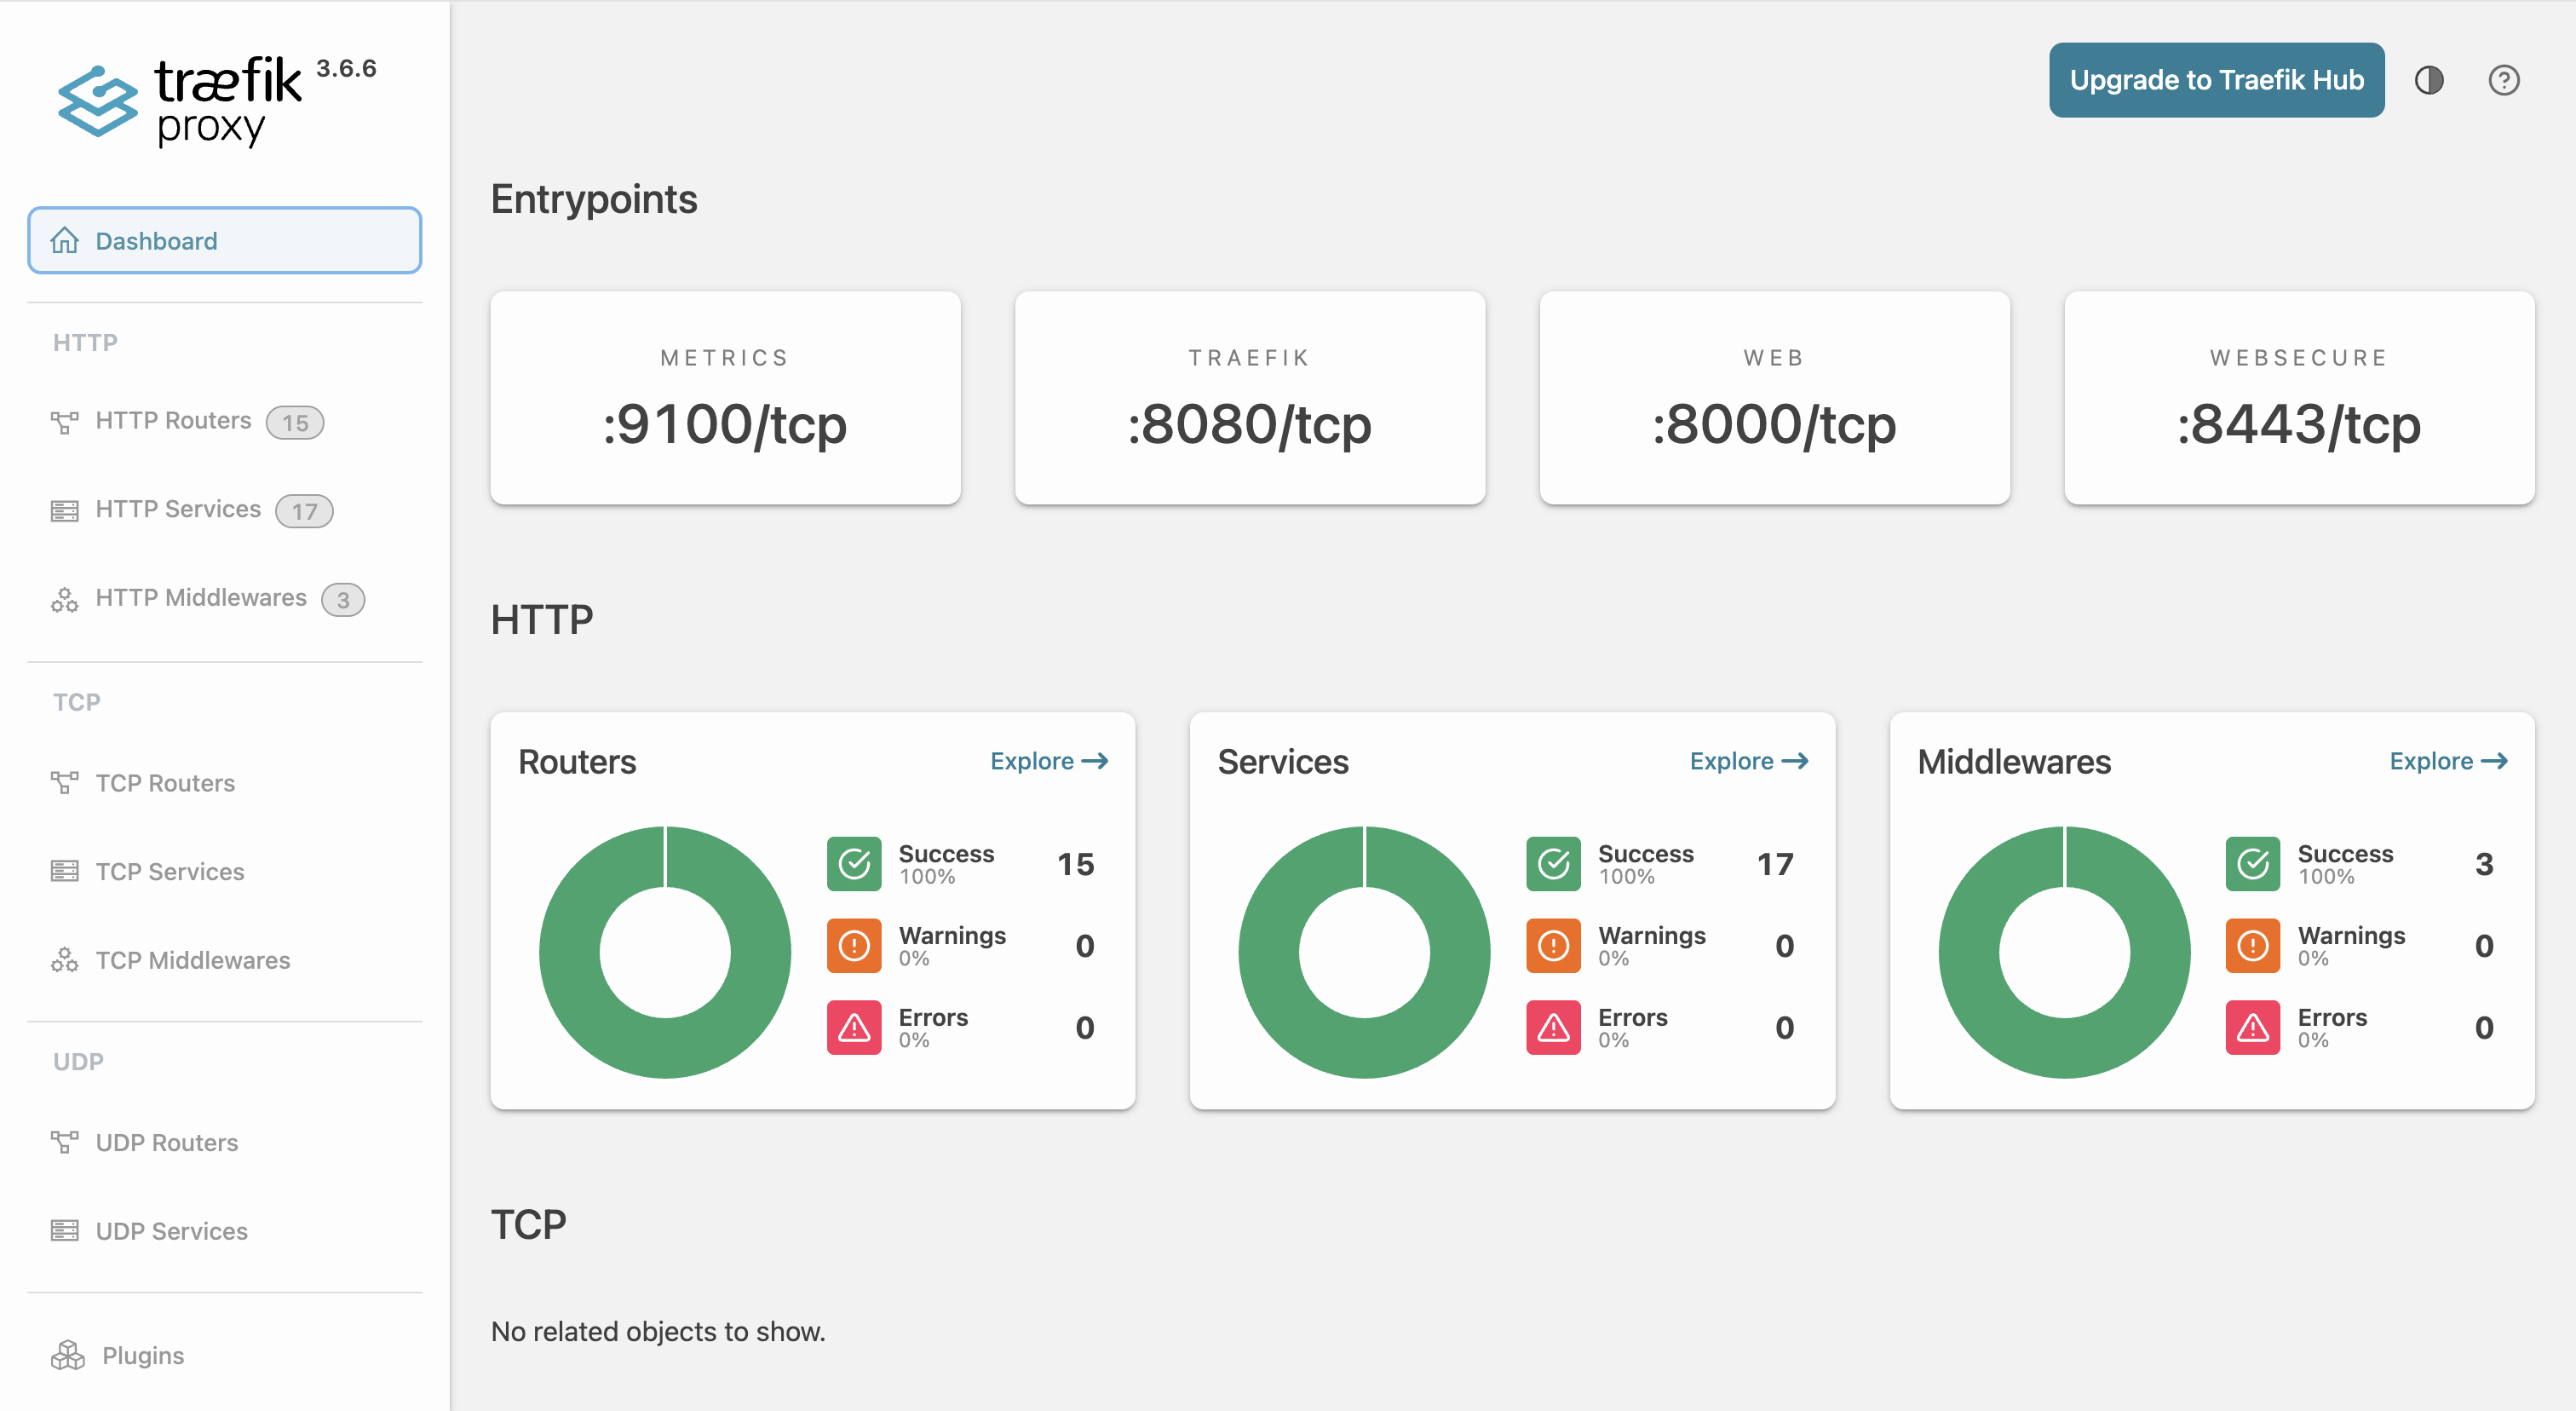Click the Plugins cubes icon

pos(68,1356)
